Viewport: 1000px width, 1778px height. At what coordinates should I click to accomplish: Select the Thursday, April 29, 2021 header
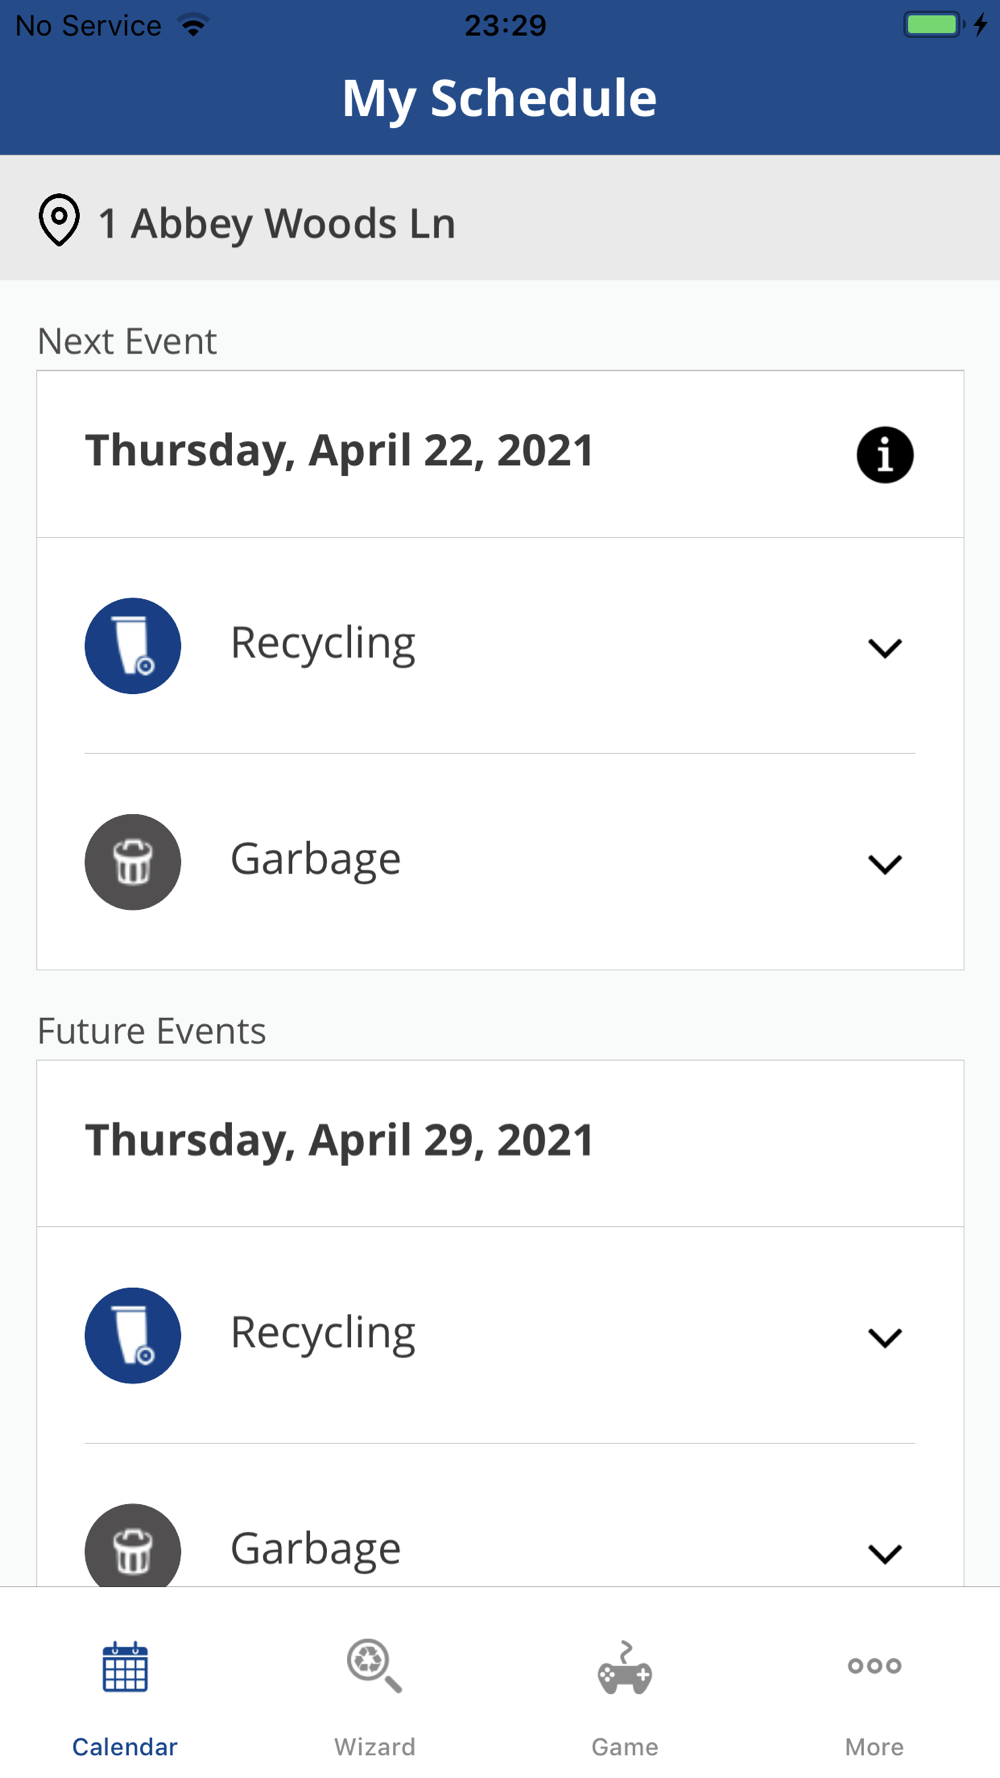coord(340,1141)
